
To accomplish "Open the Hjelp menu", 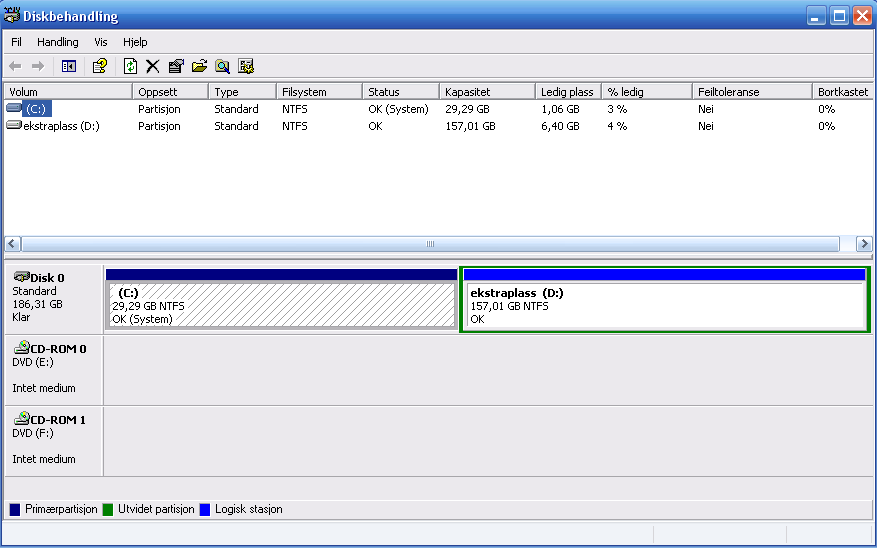I will point(135,42).
